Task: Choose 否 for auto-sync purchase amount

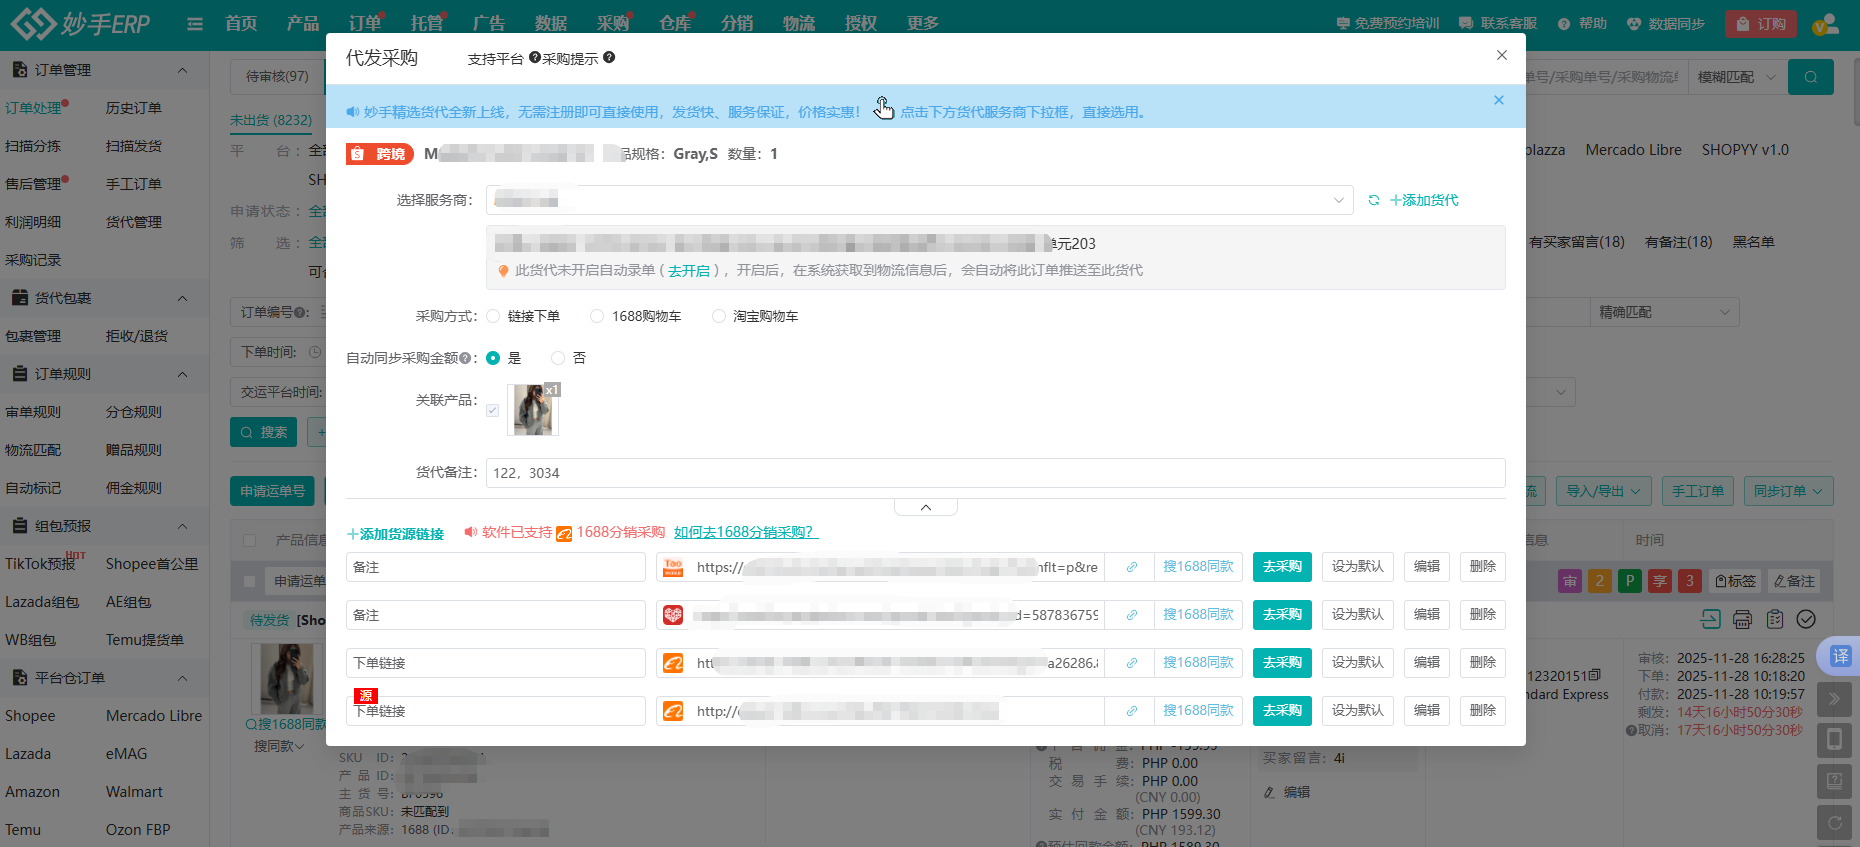Action: click(558, 358)
